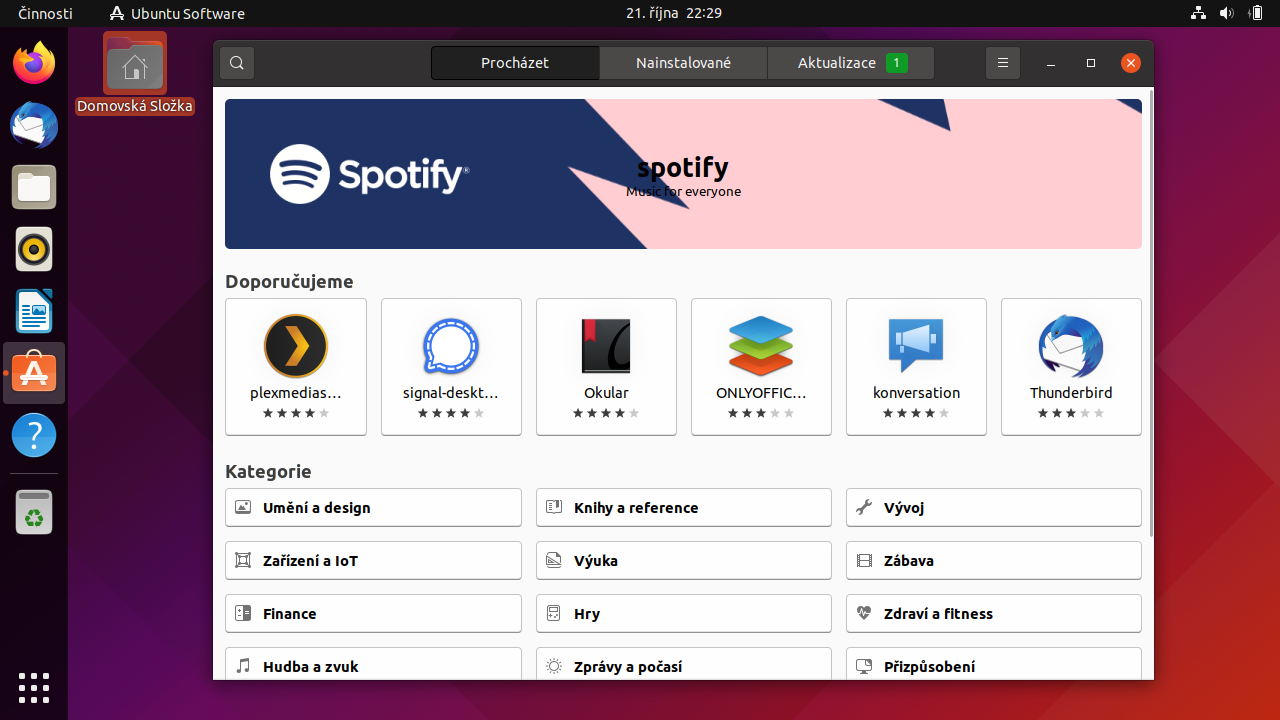Open the network status menu in top bar

[1198, 13]
